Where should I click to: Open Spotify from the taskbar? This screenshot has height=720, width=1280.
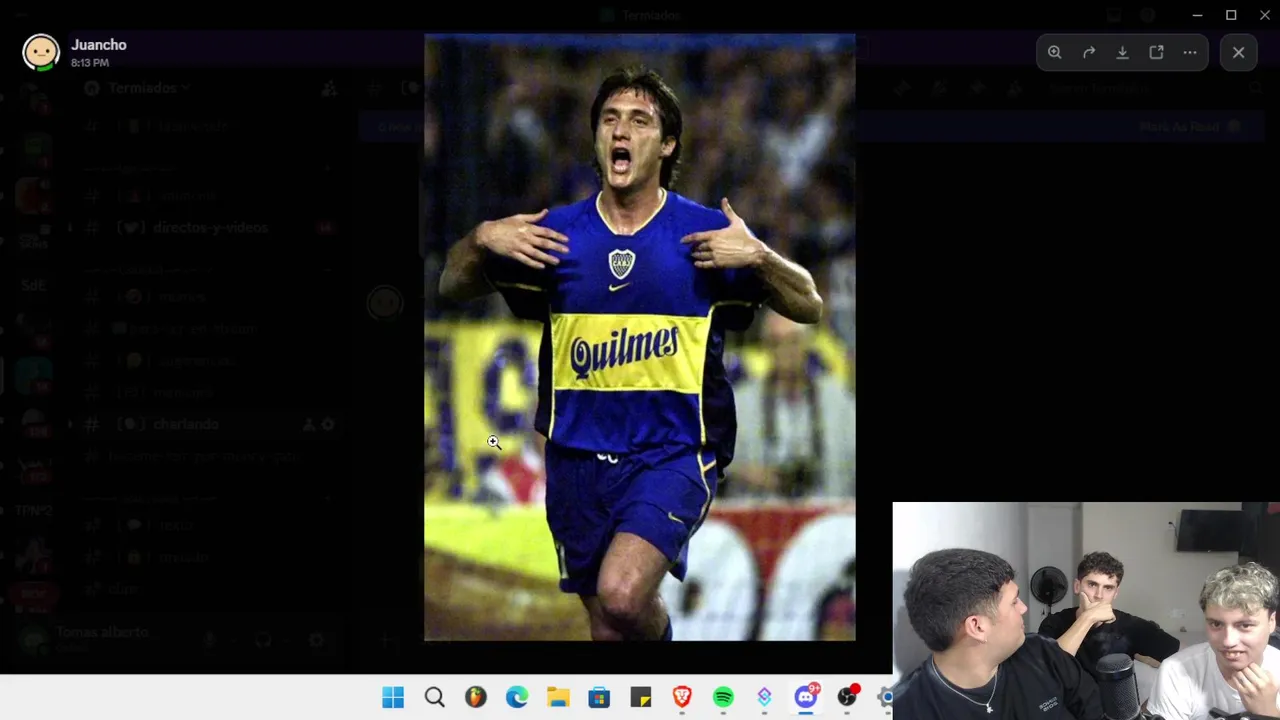723,697
